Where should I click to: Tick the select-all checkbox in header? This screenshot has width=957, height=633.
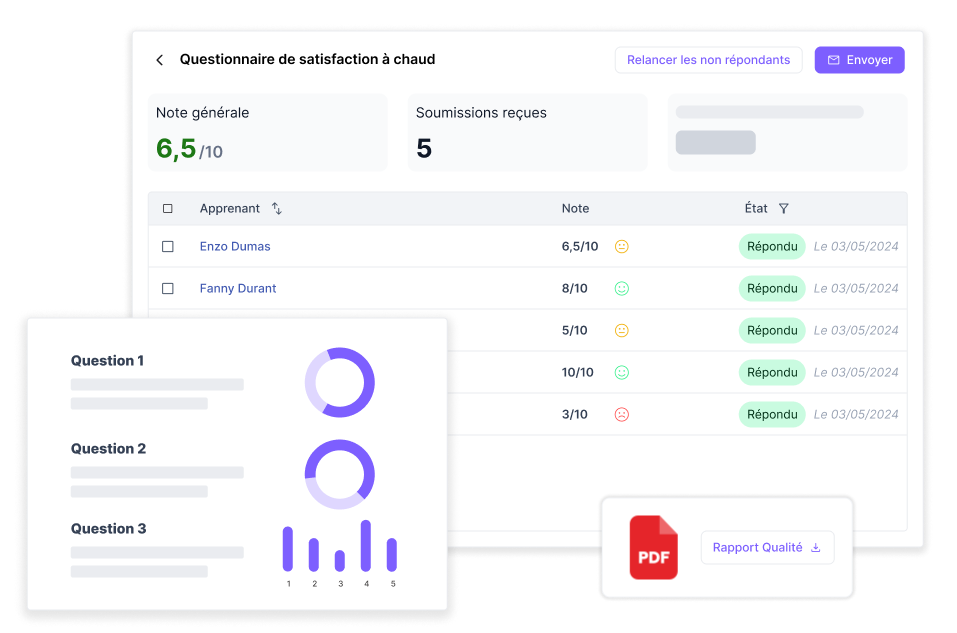click(168, 209)
